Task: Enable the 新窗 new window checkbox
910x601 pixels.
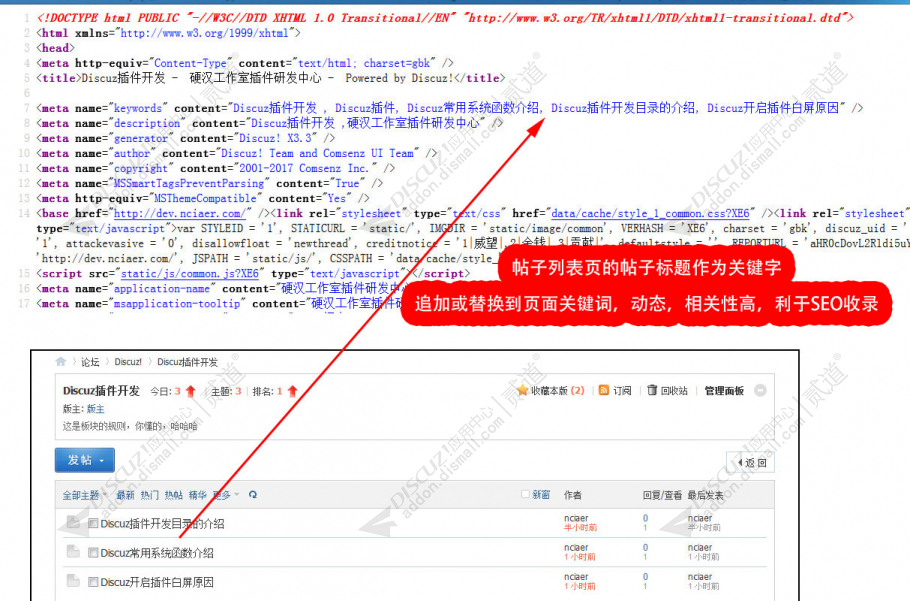Action: pyautogui.click(x=525, y=494)
